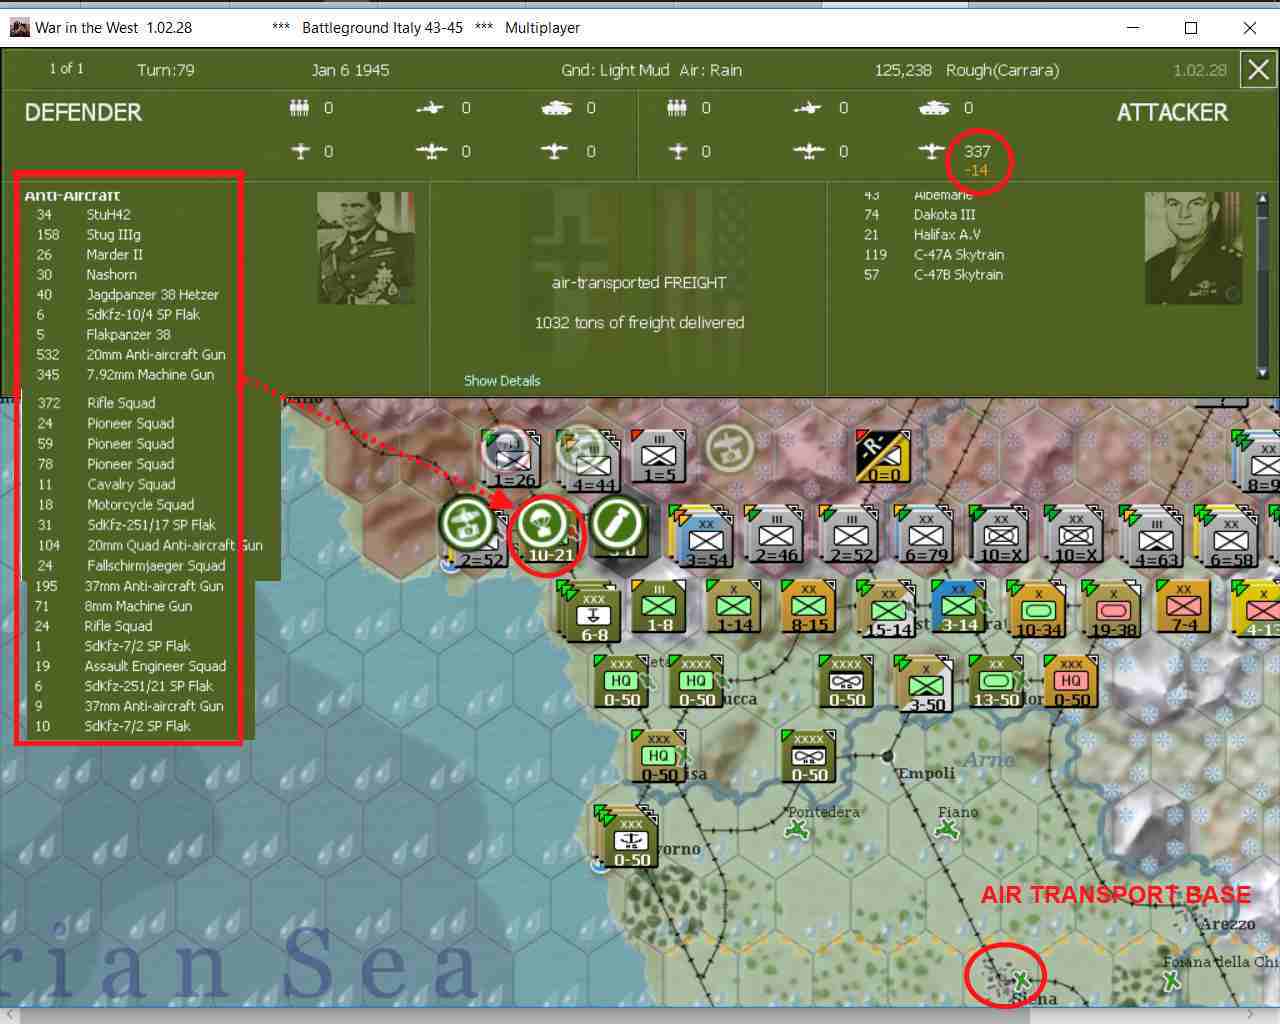Select the pink armored unit counter 19-38

[x=1113, y=609]
